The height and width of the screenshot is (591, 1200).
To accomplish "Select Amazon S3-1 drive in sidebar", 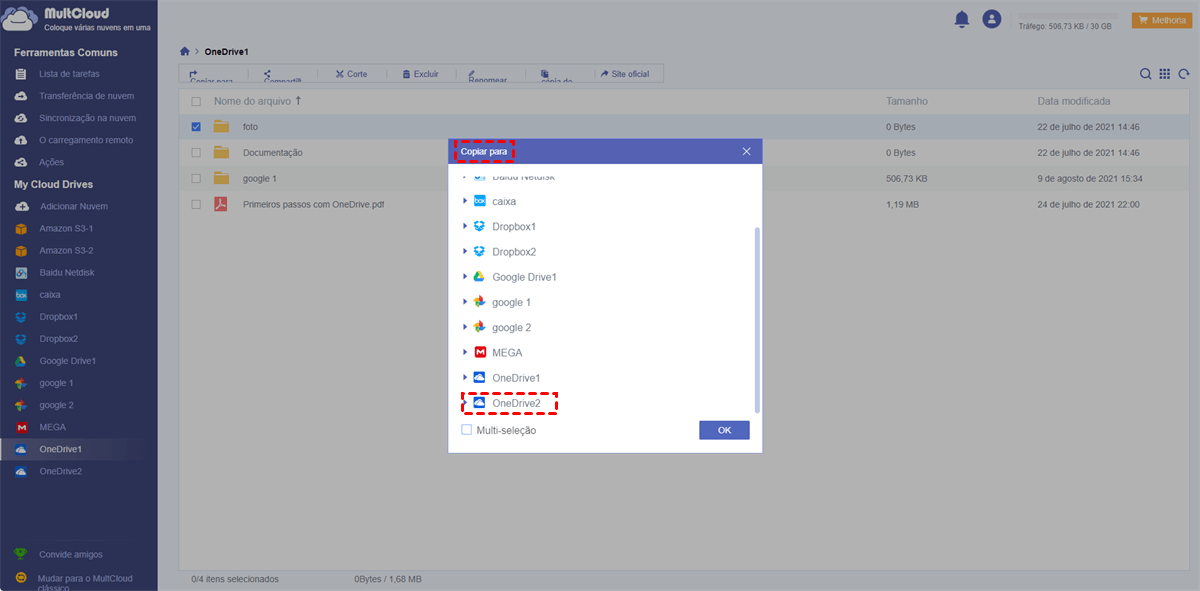I will [66, 228].
